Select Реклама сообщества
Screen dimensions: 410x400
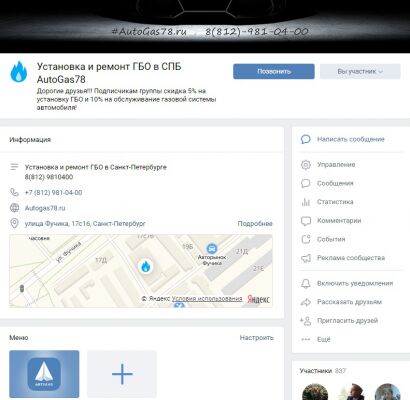point(351,258)
